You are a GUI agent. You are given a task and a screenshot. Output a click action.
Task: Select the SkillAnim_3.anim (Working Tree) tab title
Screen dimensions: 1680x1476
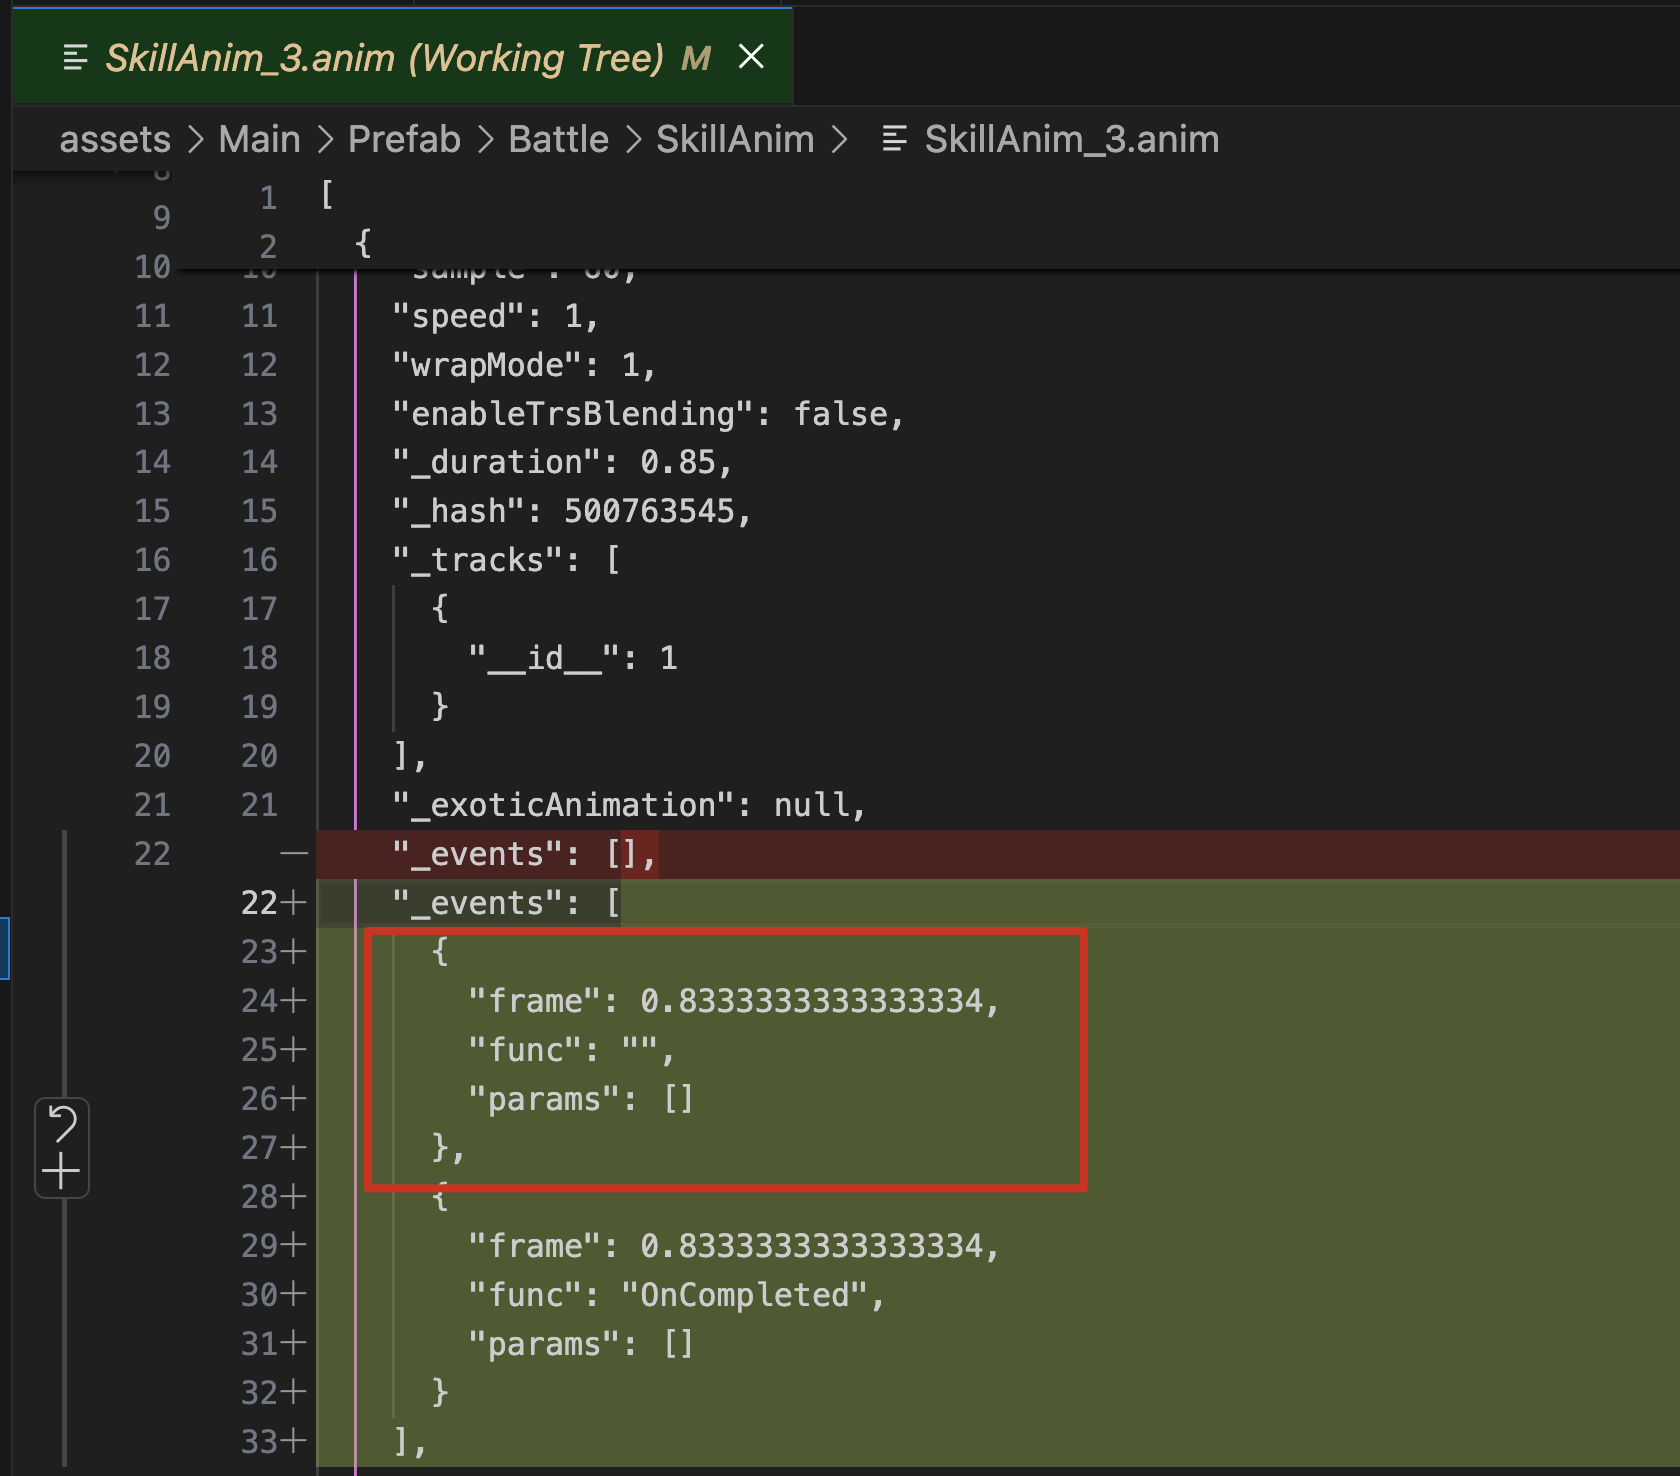(384, 58)
